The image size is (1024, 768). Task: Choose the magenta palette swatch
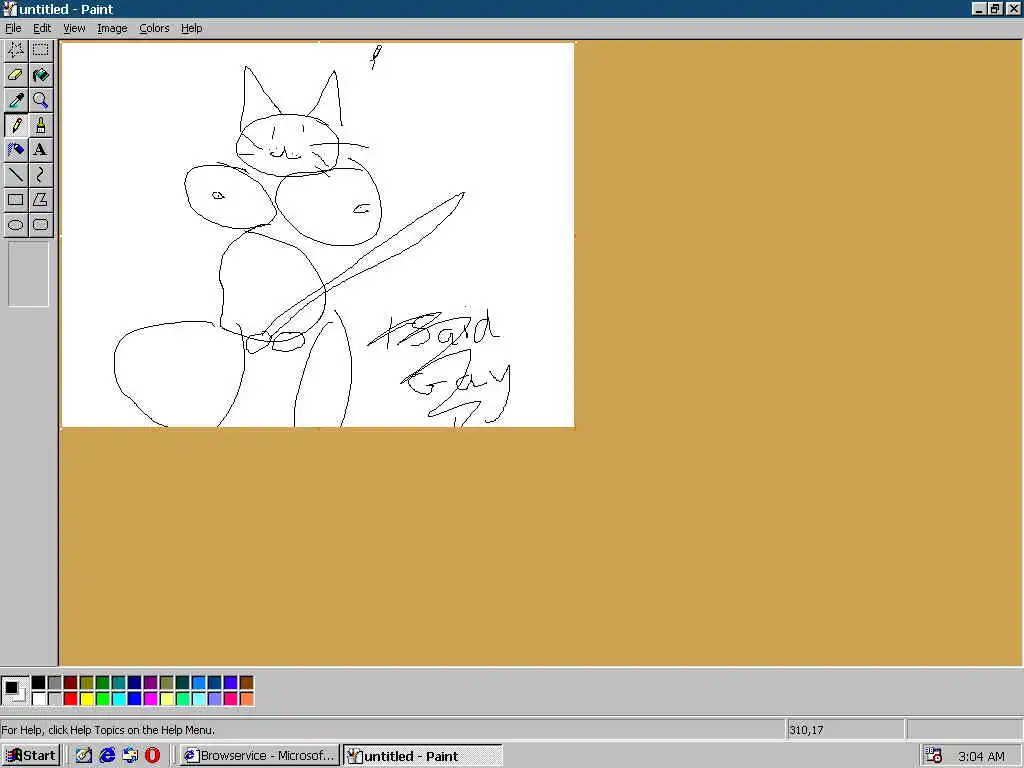click(150, 699)
